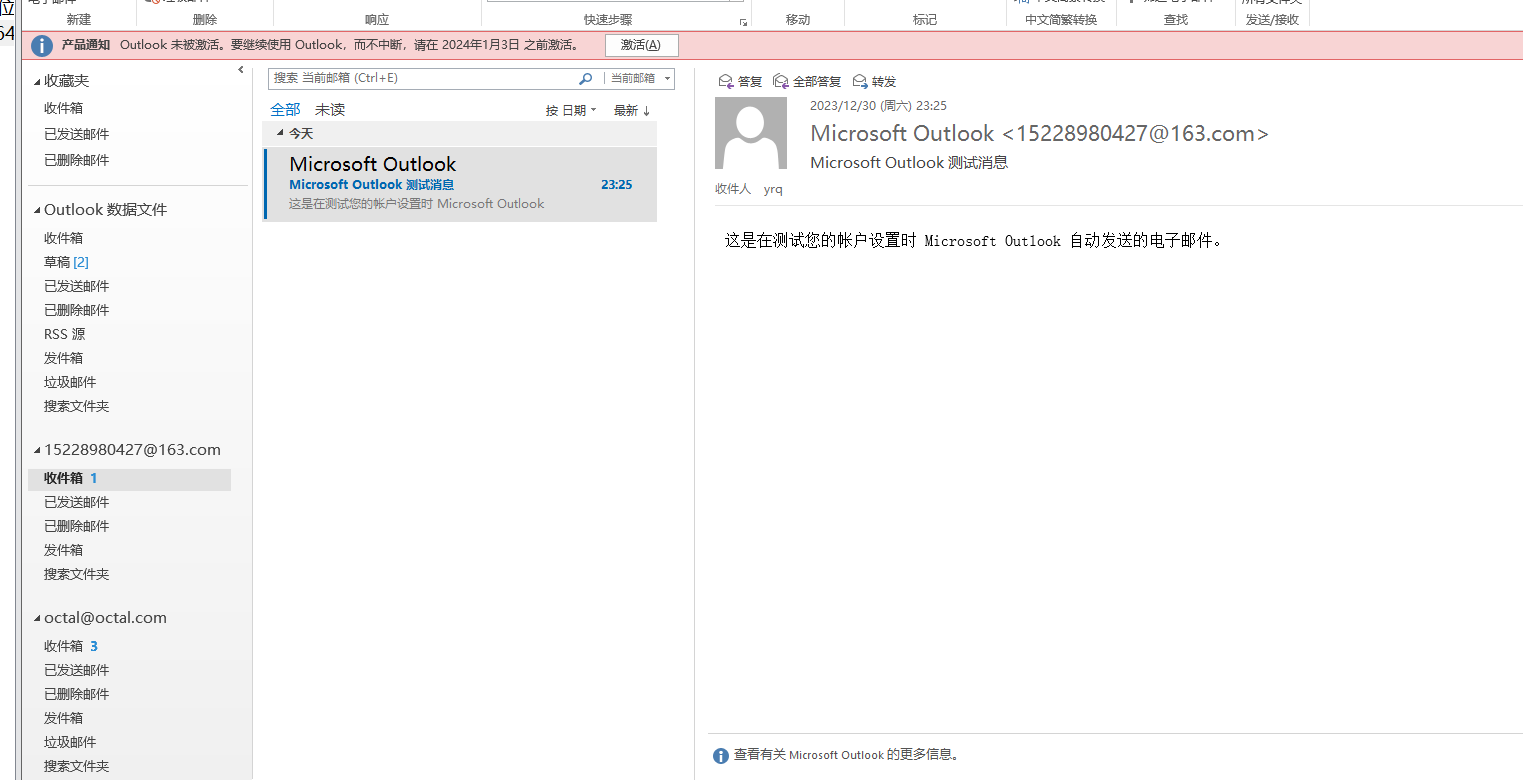Collapse the octal@octal.com account tree
The height and width of the screenshot is (780, 1523).
click(x=38, y=618)
